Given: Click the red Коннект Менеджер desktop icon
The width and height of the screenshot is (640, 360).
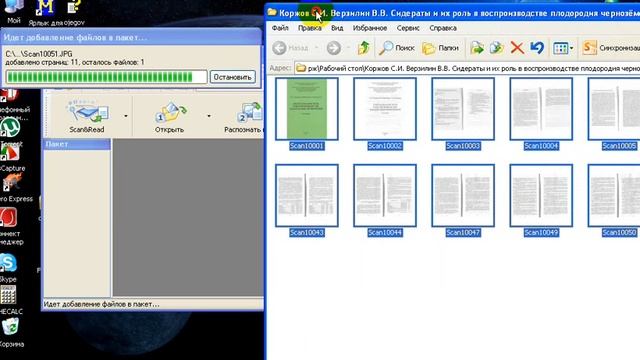Looking at the screenshot, I should 8,218.
